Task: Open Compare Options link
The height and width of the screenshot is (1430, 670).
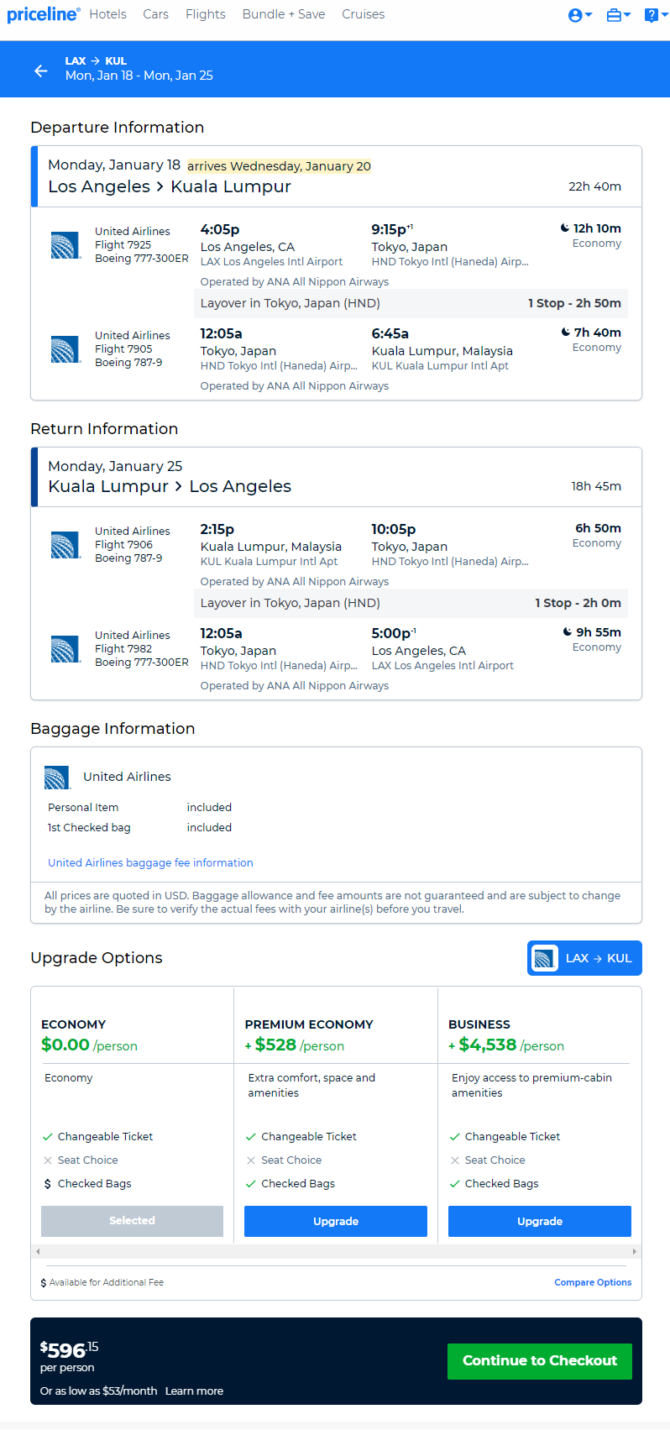Action: click(x=593, y=1282)
